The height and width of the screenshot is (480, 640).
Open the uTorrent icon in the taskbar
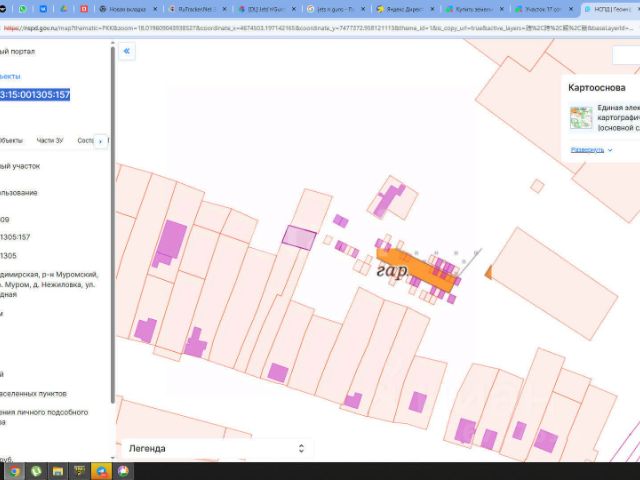coord(36,471)
